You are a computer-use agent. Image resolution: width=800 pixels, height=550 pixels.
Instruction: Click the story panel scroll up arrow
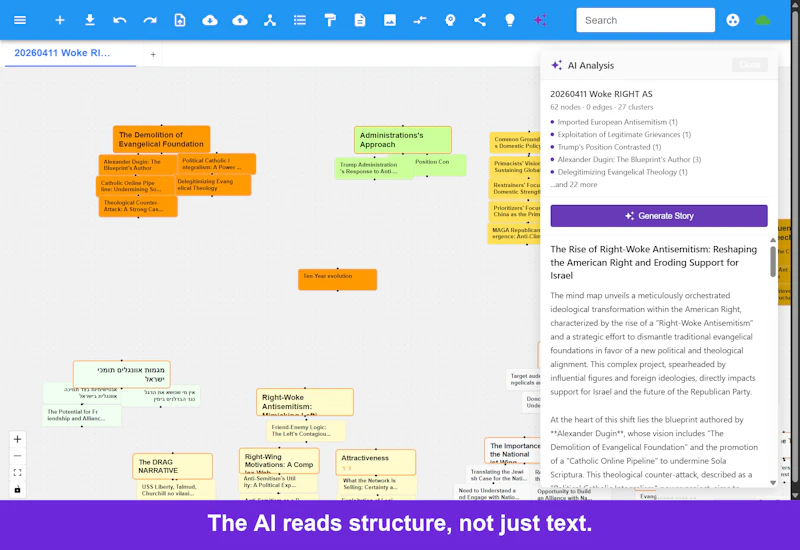pos(772,240)
